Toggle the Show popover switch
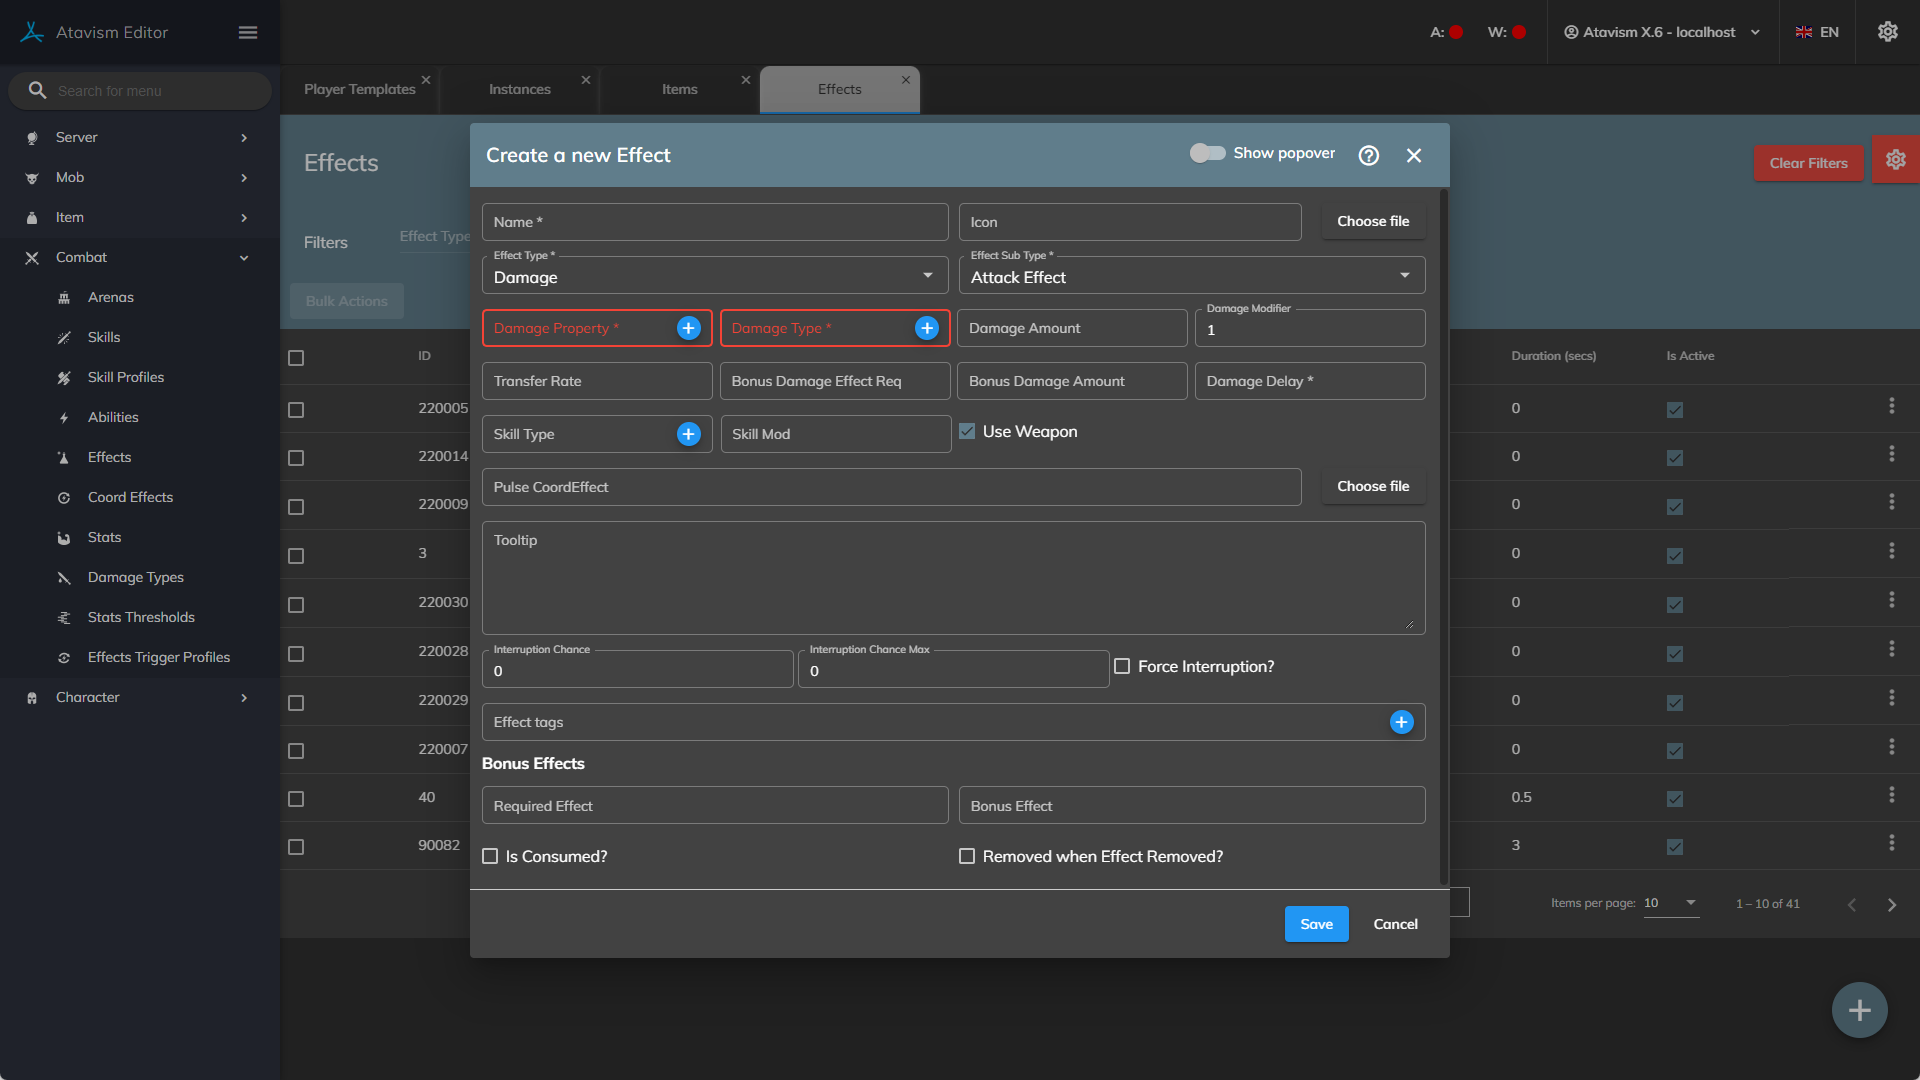 (x=1207, y=153)
